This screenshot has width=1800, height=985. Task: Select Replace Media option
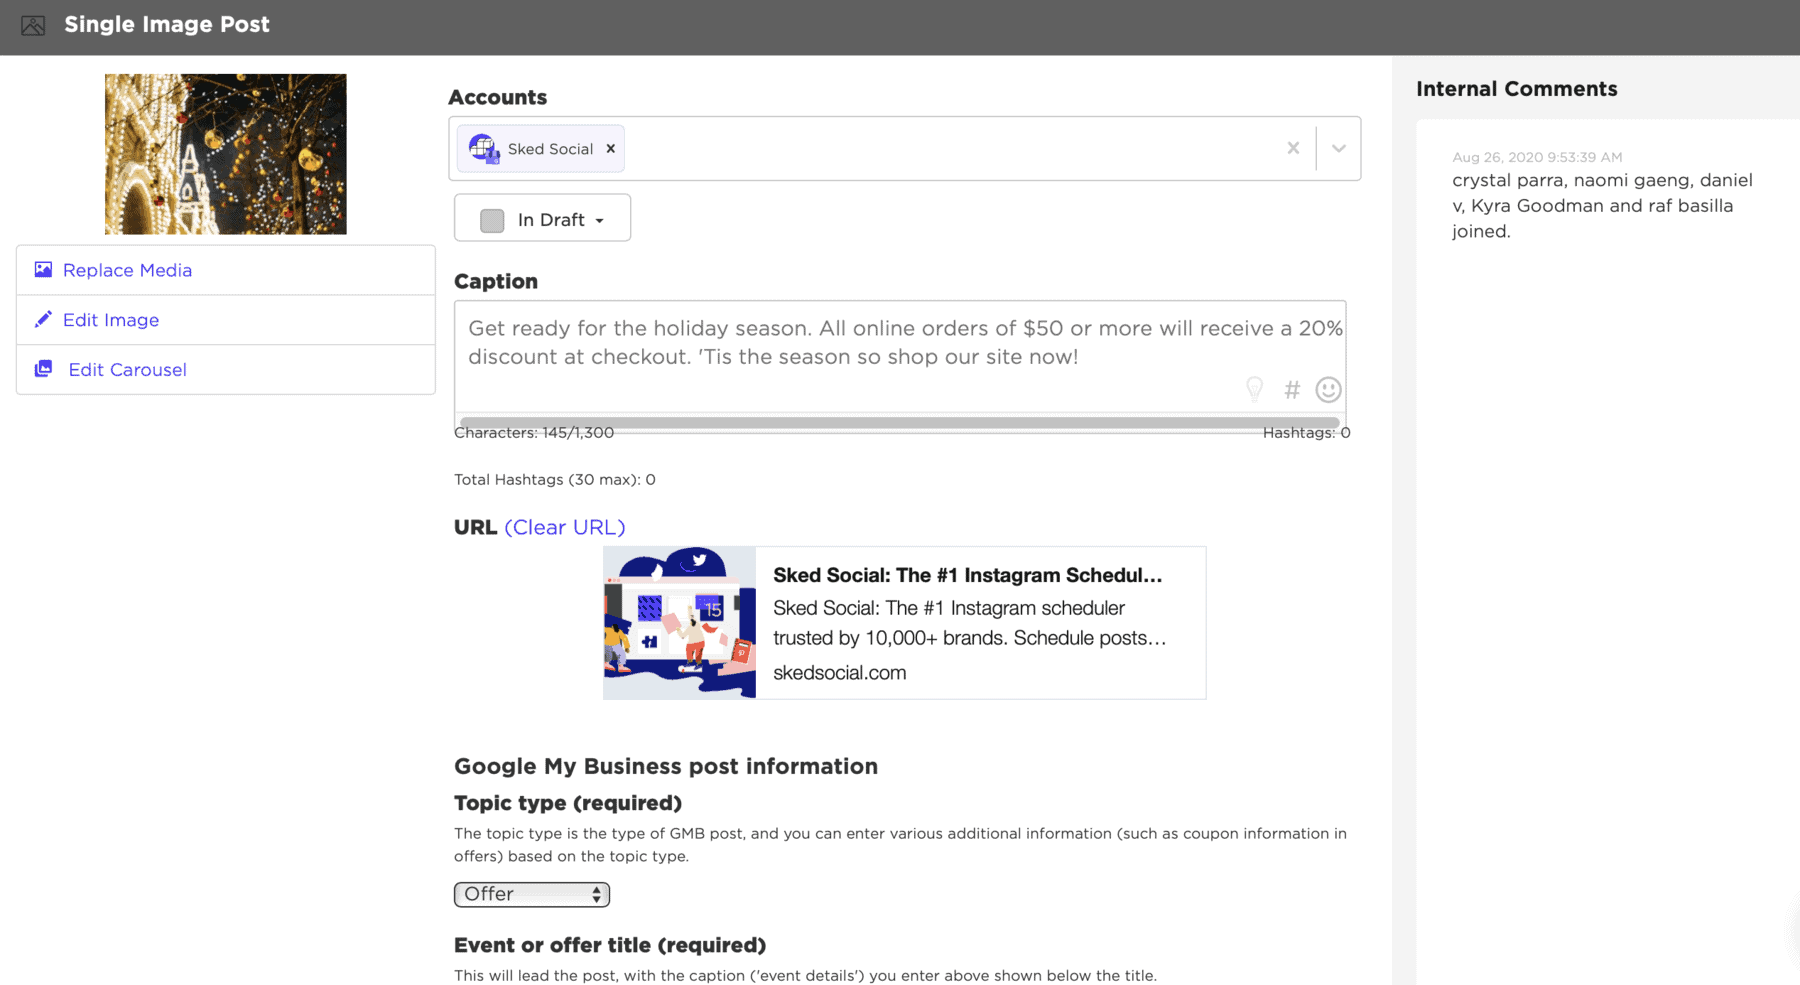[127, 270]
